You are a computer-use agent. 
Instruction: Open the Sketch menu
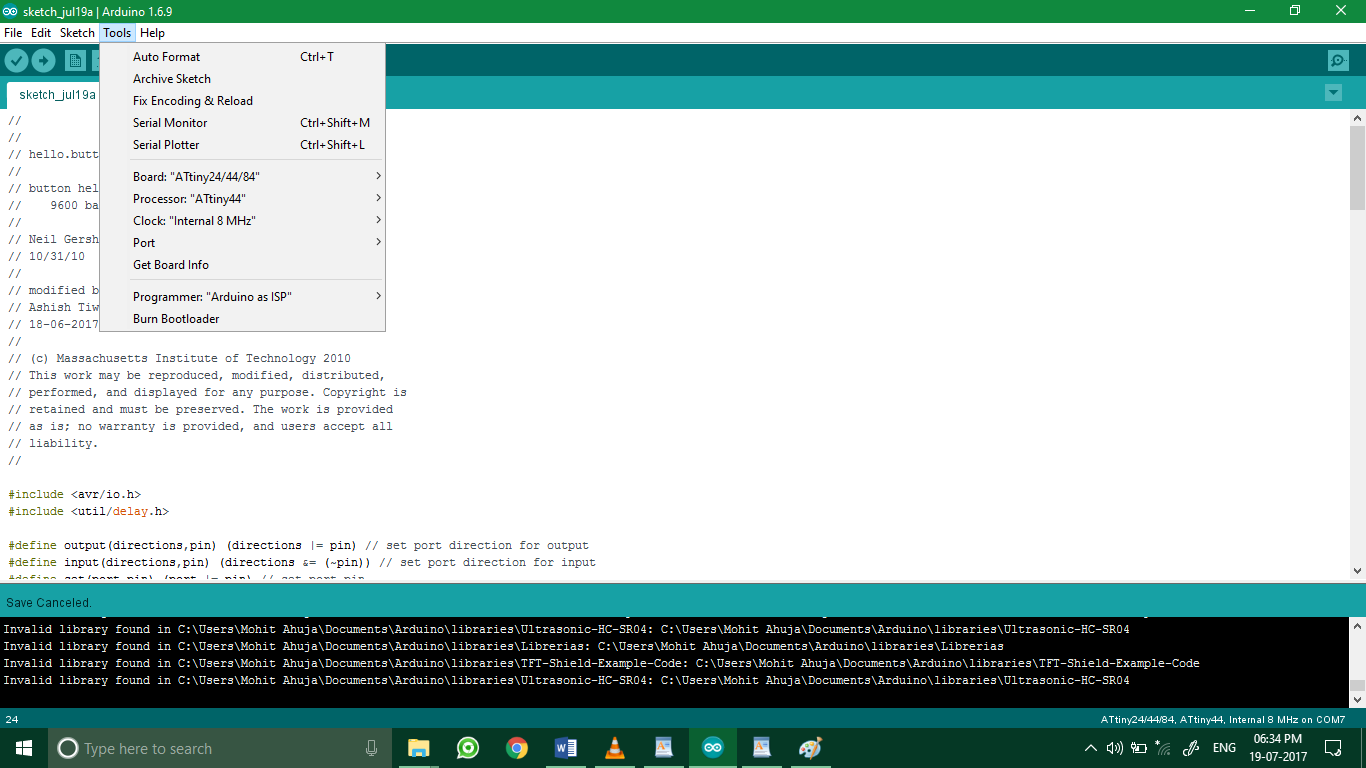[77, 33]
